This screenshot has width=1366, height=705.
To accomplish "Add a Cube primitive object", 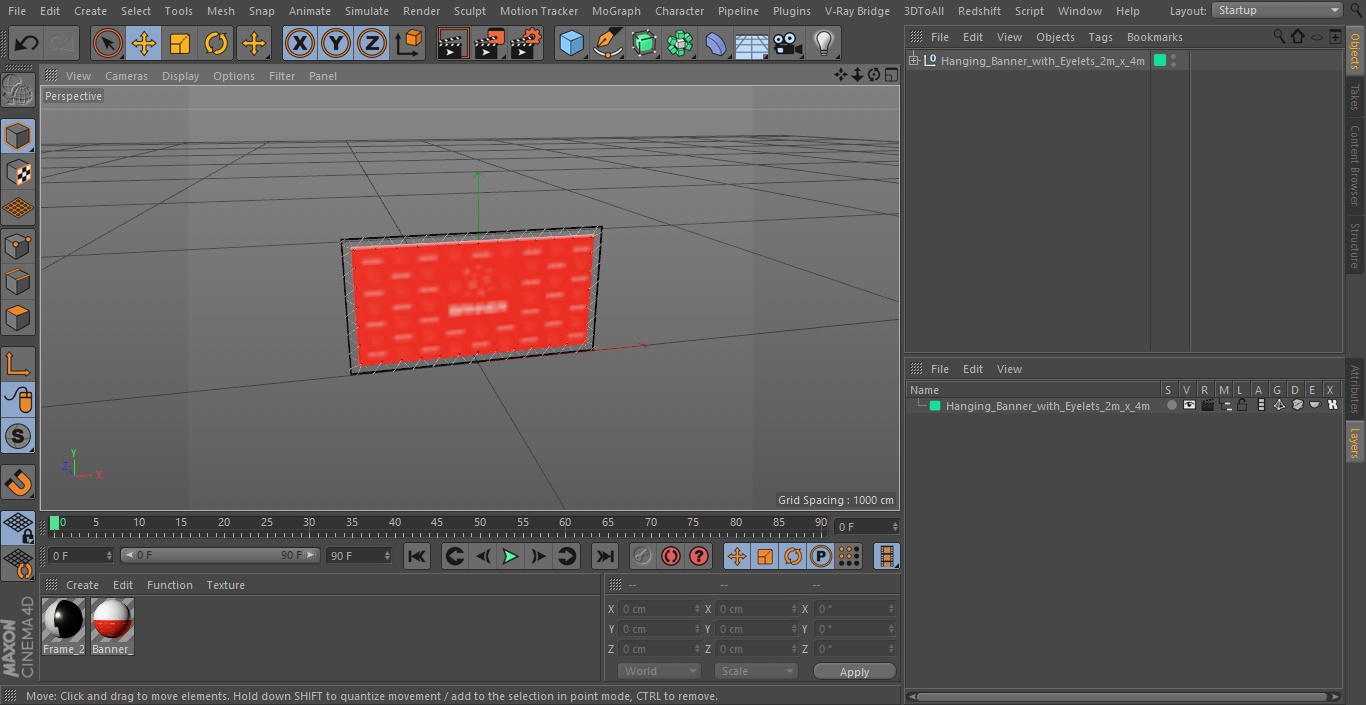I will [x=571, y=44].
